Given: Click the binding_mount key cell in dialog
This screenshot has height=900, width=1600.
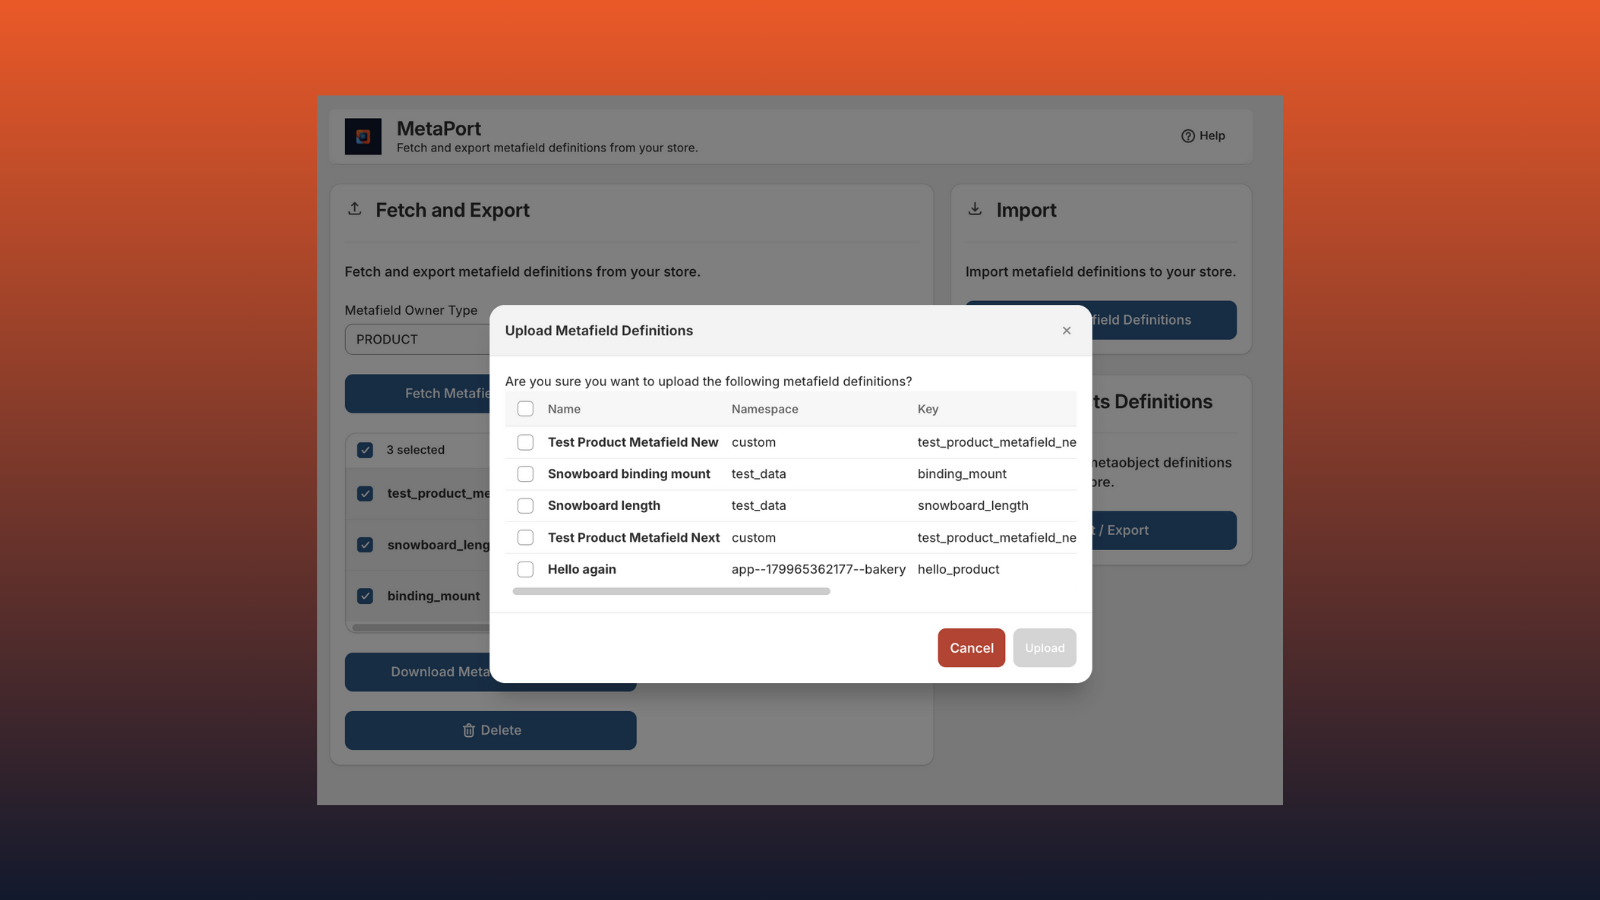Looking at the screenshot, I should [x=962, y=474].
